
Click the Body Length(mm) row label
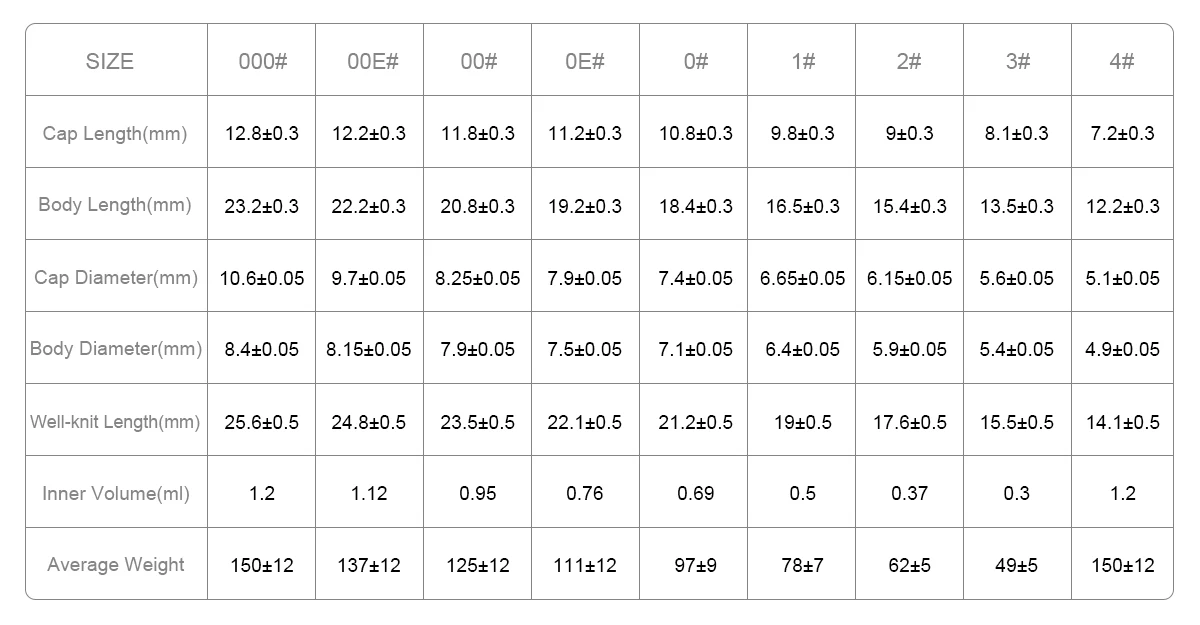tap(115, 205)
